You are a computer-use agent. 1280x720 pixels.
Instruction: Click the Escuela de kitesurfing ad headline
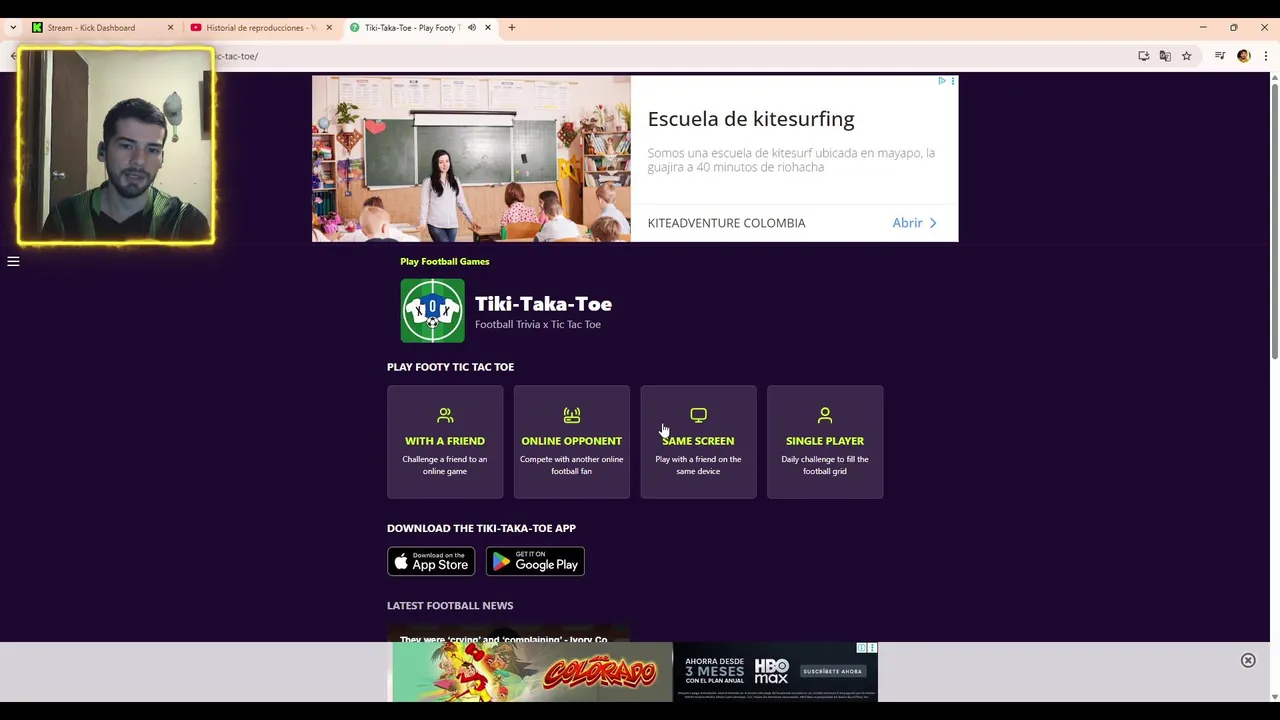751,119
